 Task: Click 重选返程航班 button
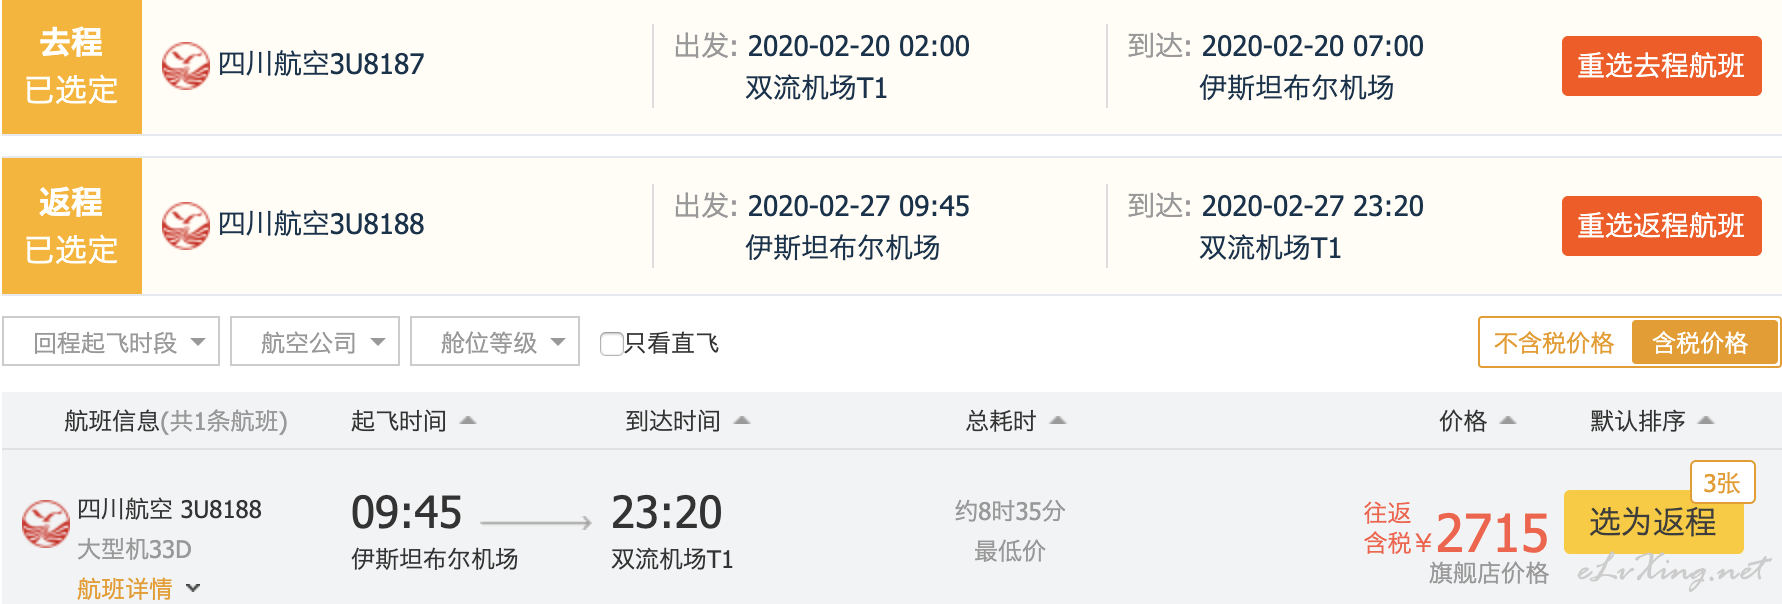pyautogui.click(x=1662, y=226)
